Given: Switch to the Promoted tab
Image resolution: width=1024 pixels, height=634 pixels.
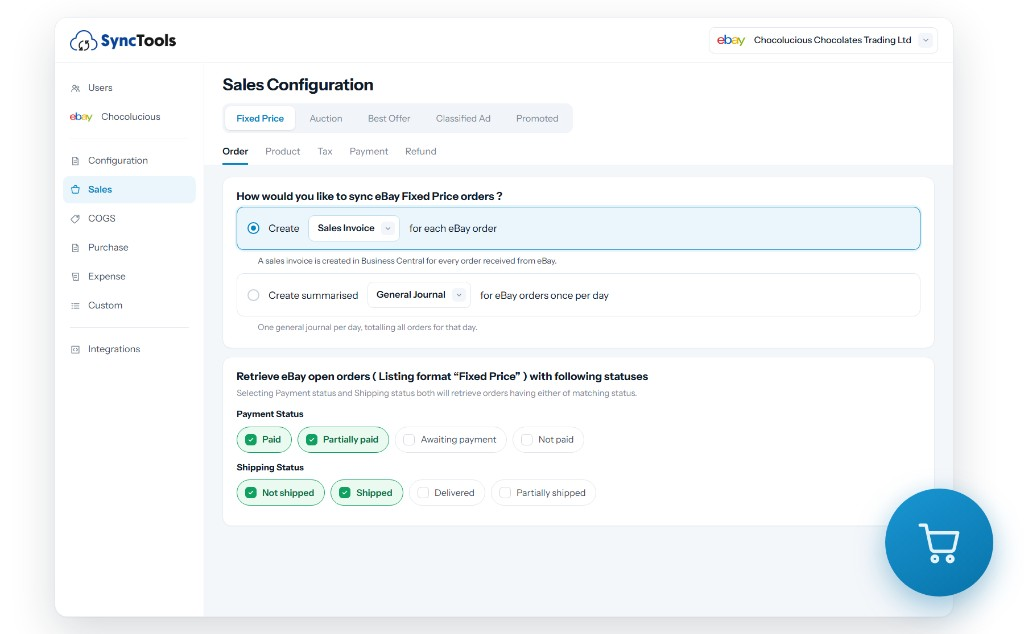Looking at the screenshot, I should [537, 118].
